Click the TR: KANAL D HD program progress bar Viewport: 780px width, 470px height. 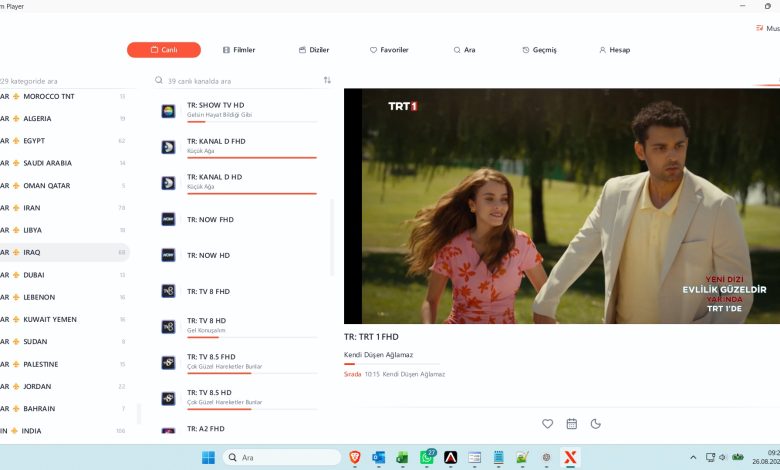pos(252,193)
